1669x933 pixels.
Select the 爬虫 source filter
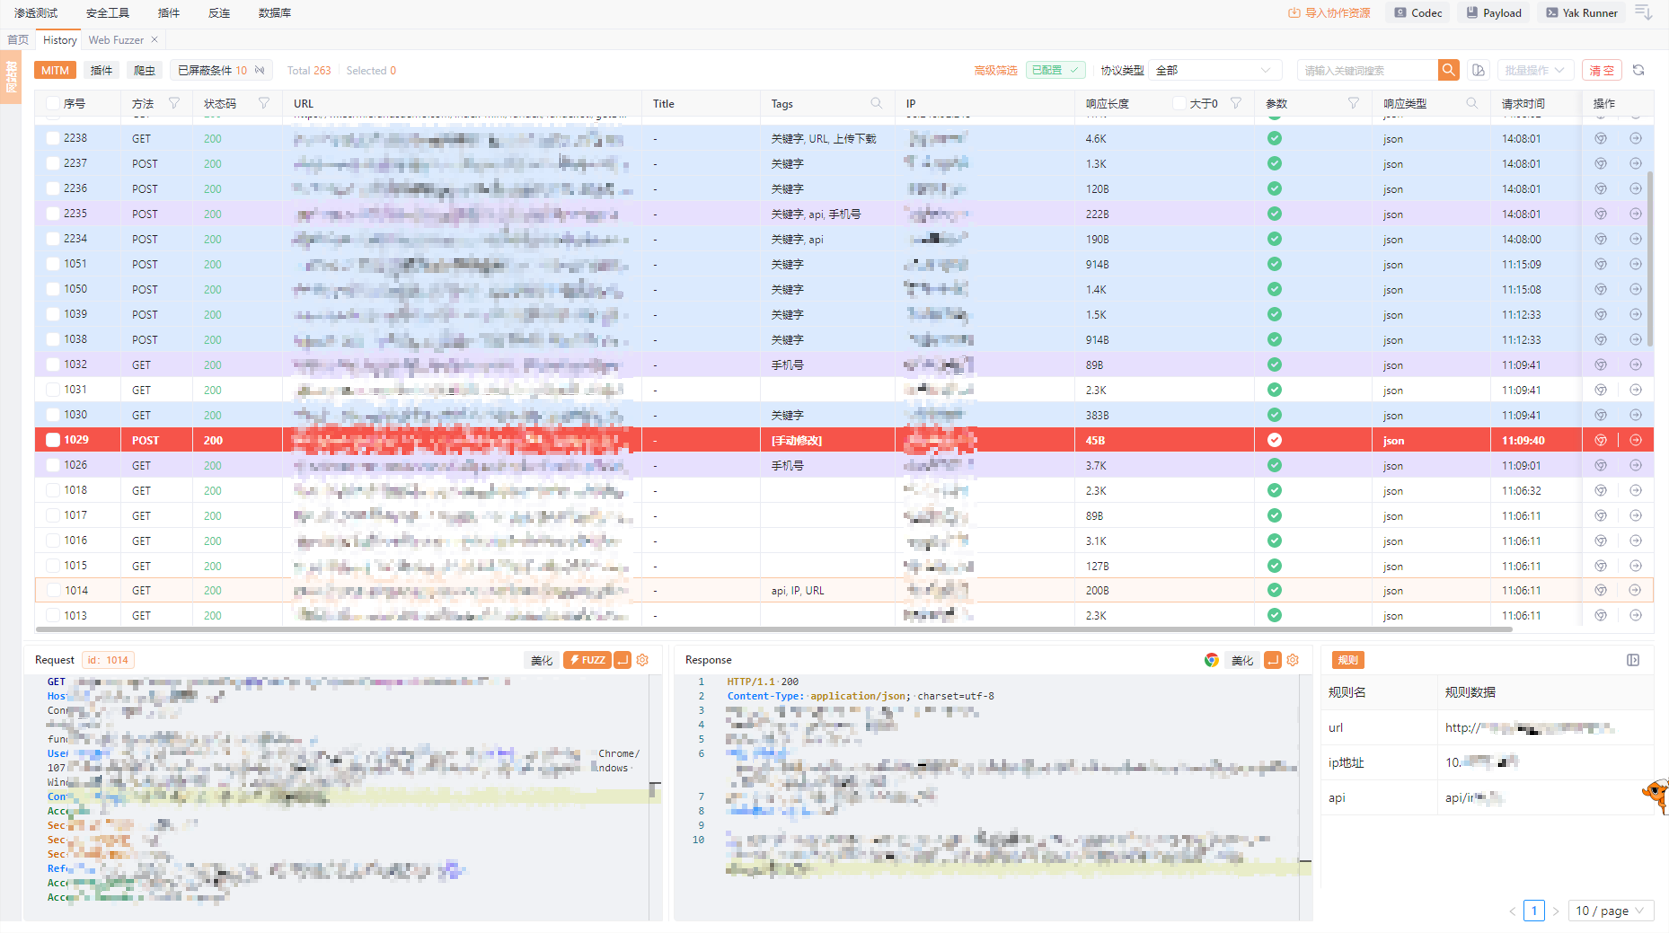(145, 70)
